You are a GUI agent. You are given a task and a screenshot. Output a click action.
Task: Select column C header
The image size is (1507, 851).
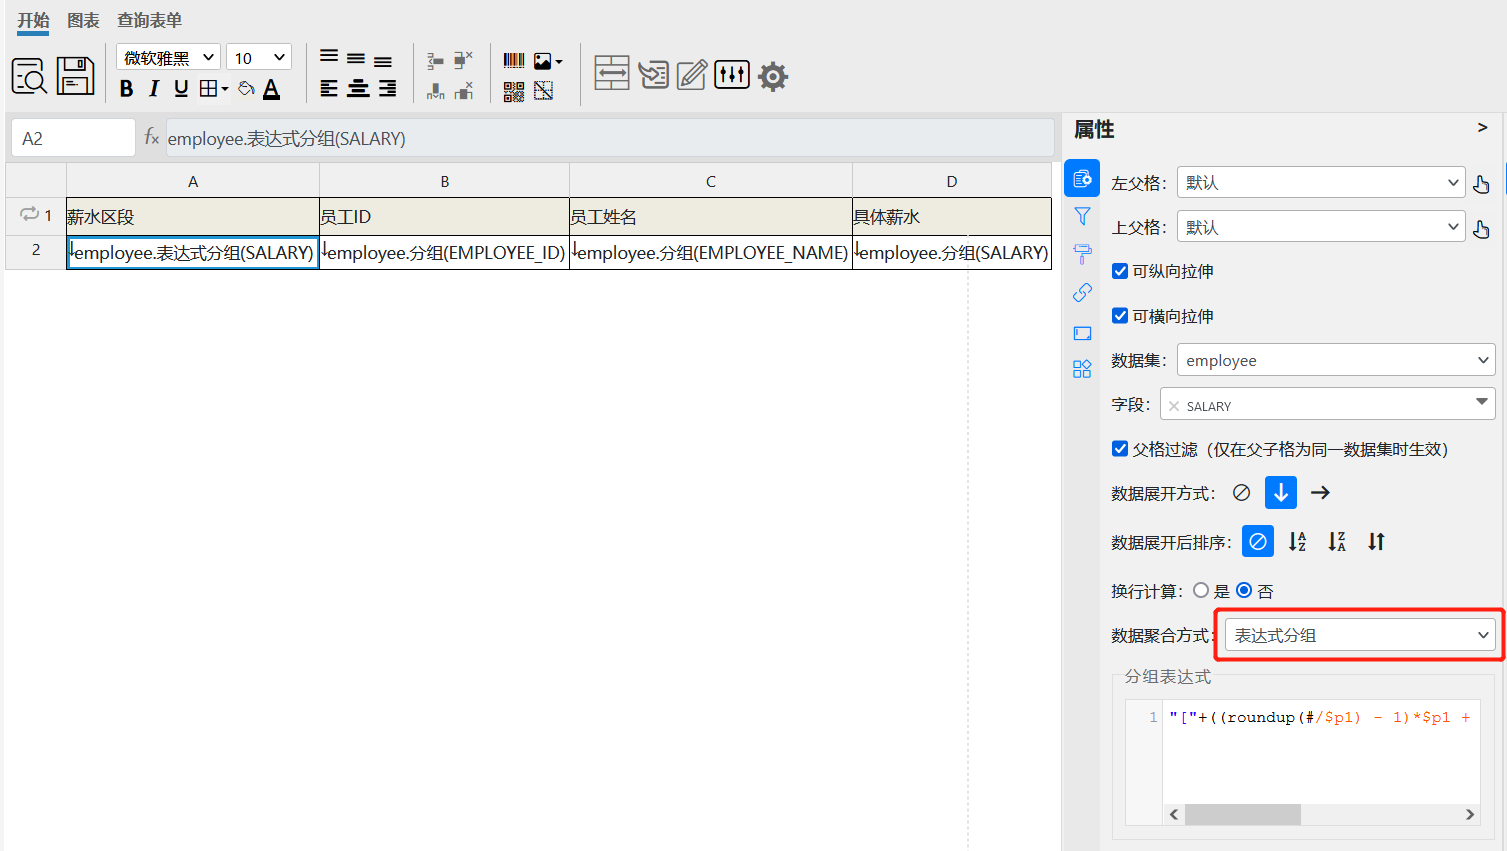tap(711, 181)
